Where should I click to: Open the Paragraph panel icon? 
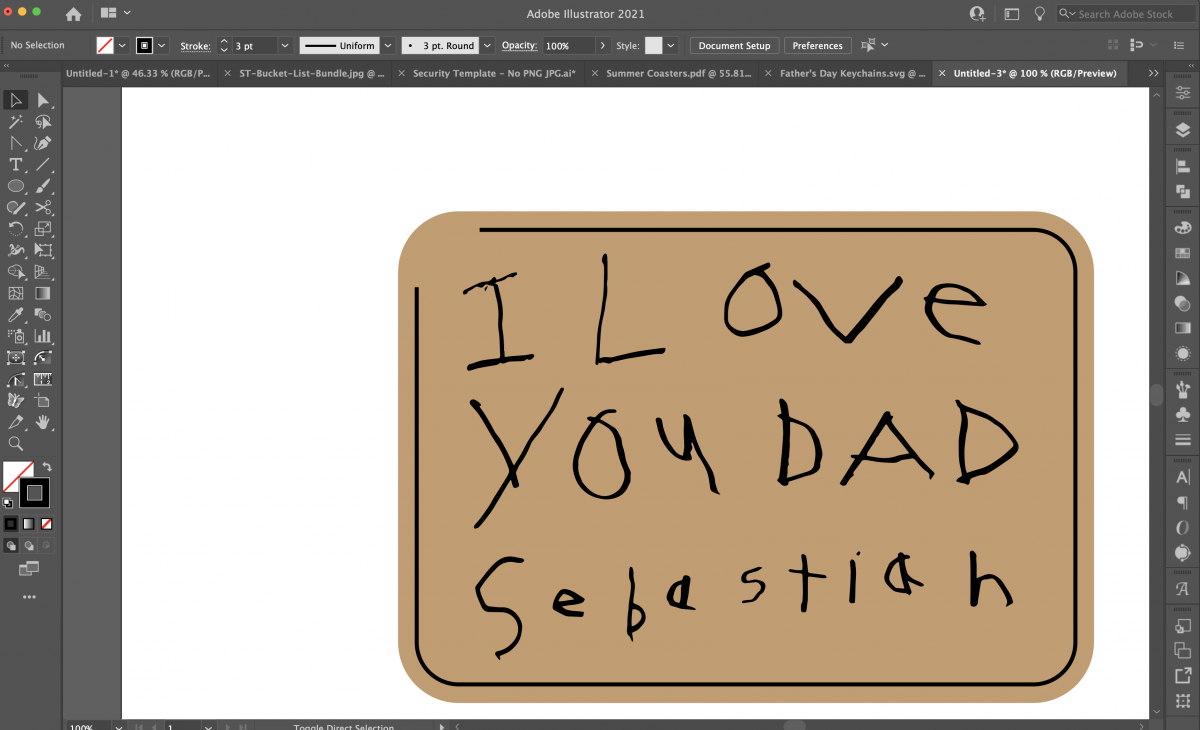pyautogui.click(x=1183, y=502)
